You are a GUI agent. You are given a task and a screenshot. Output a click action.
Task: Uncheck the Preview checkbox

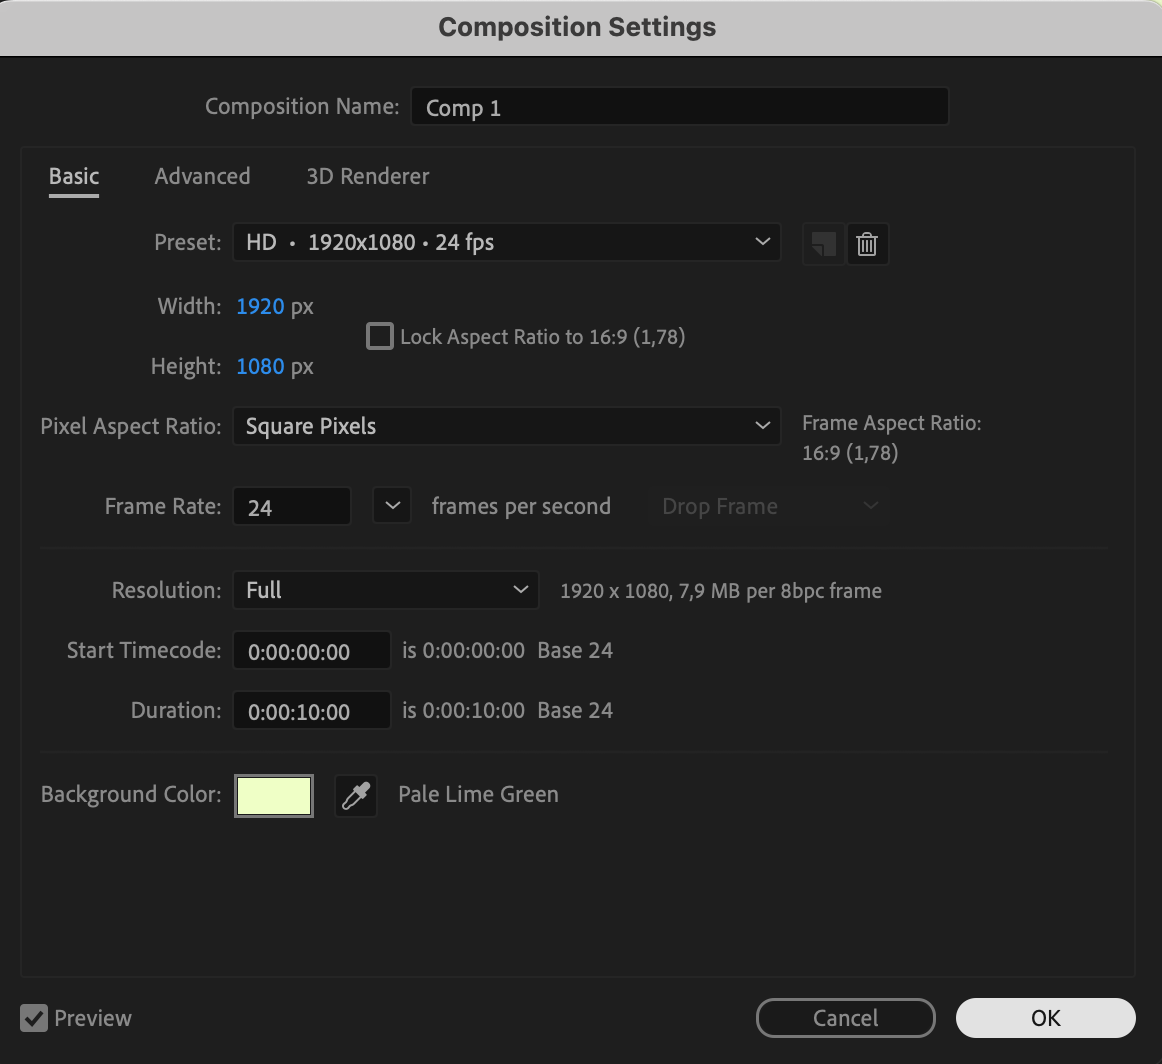point(34,1018)
